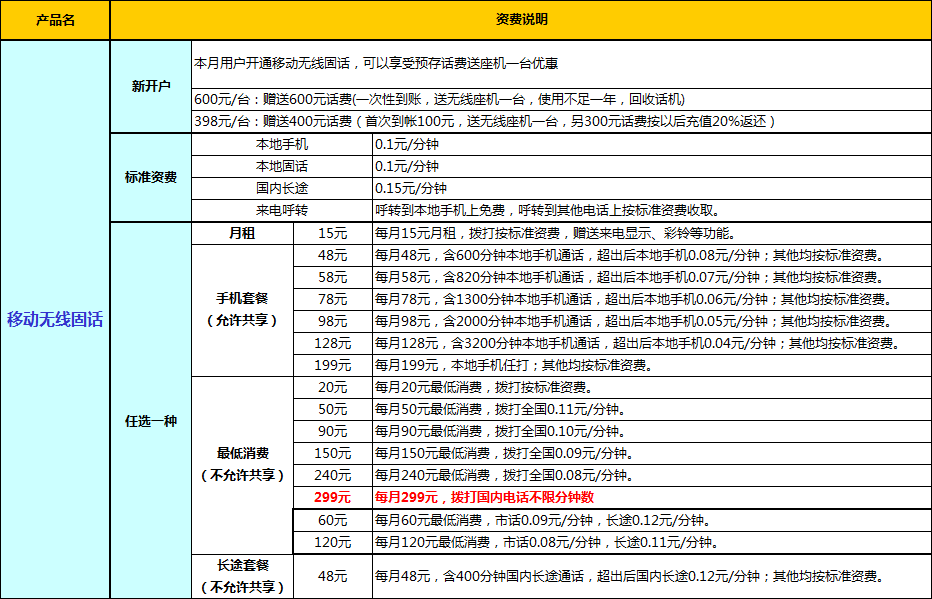
Task: Select the 本地手机 cell
Action: tap(282, 144)
